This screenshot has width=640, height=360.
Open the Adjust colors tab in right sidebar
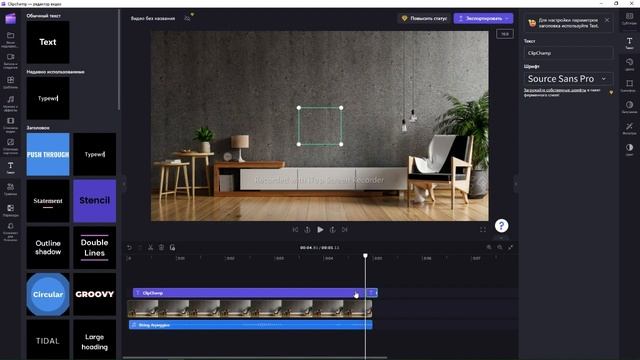tap(629, 149)
